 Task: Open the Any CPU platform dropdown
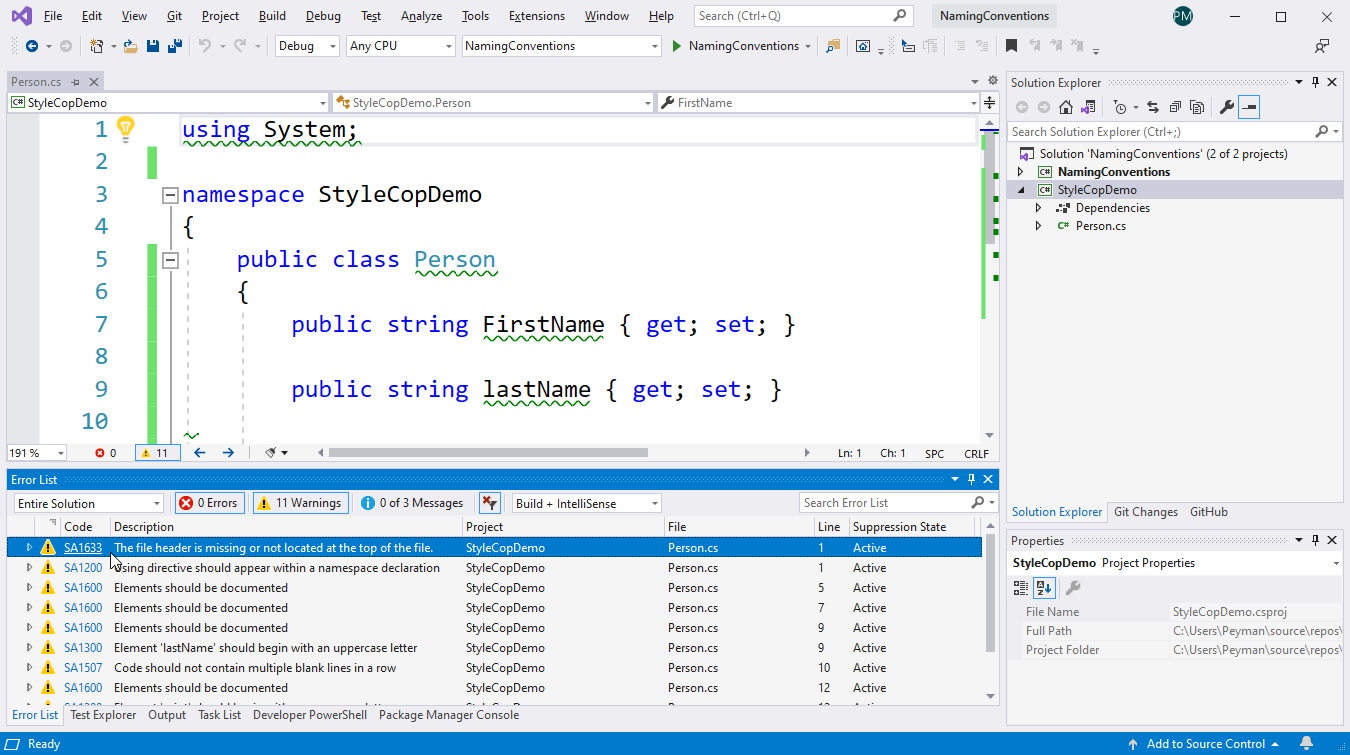click(401, 46)
